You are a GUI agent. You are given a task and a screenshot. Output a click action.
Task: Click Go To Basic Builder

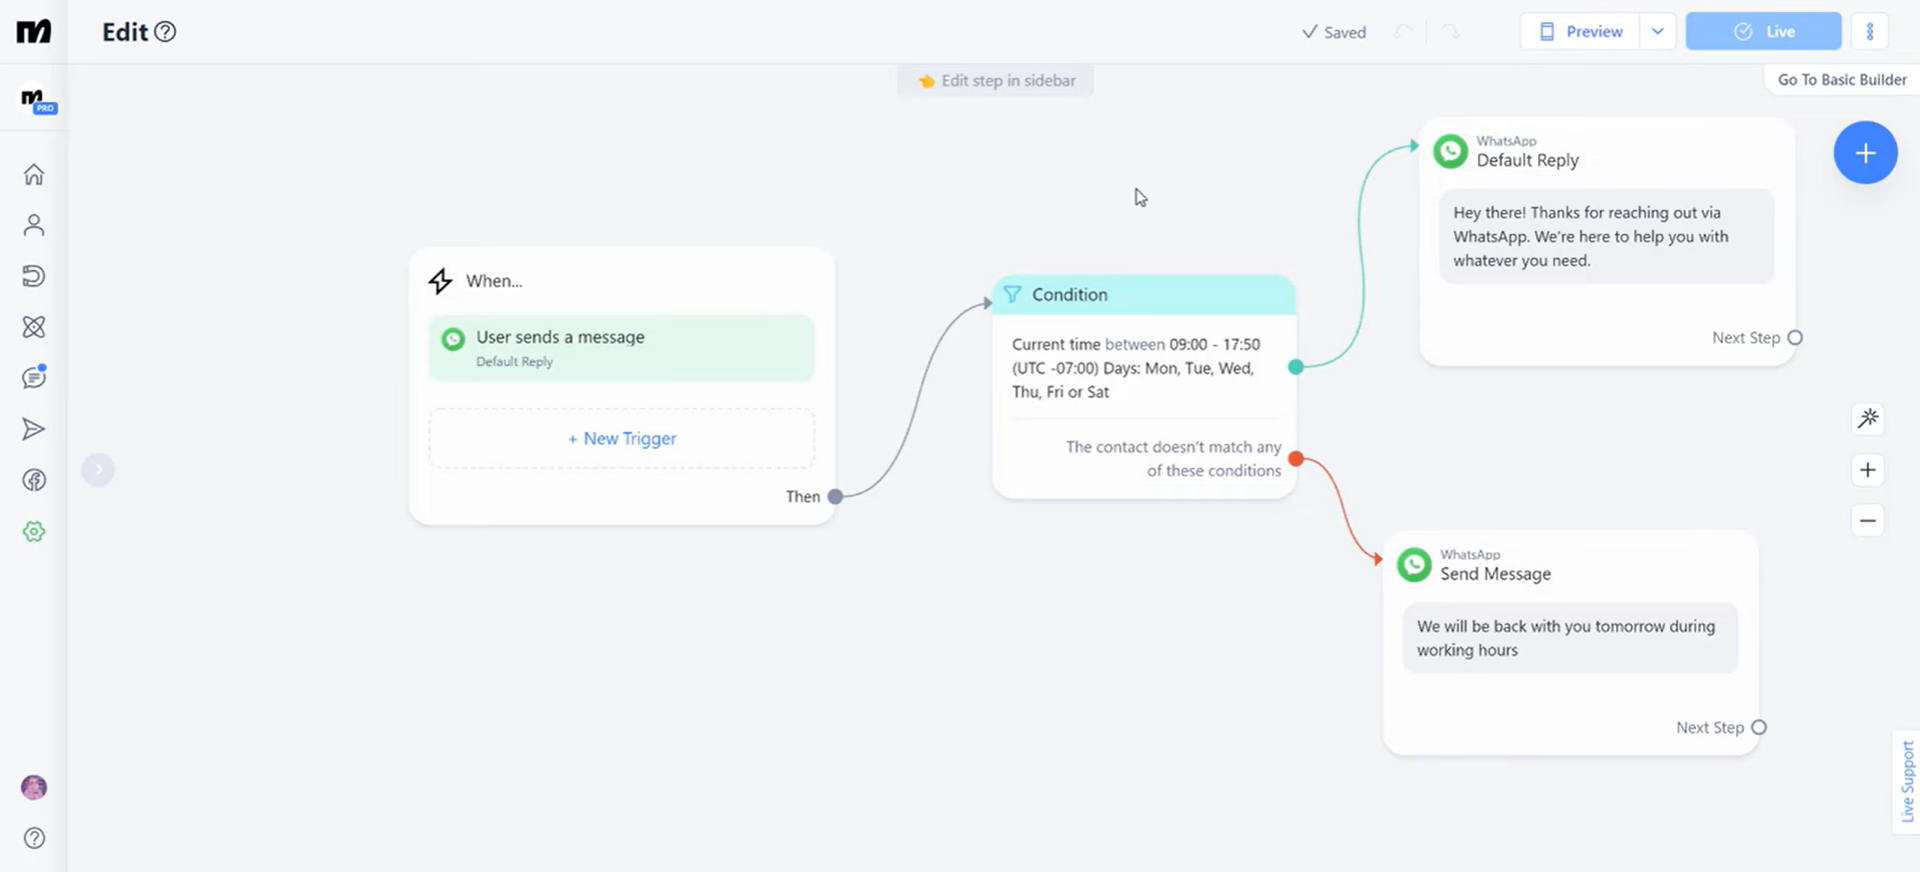(1841, 80)
